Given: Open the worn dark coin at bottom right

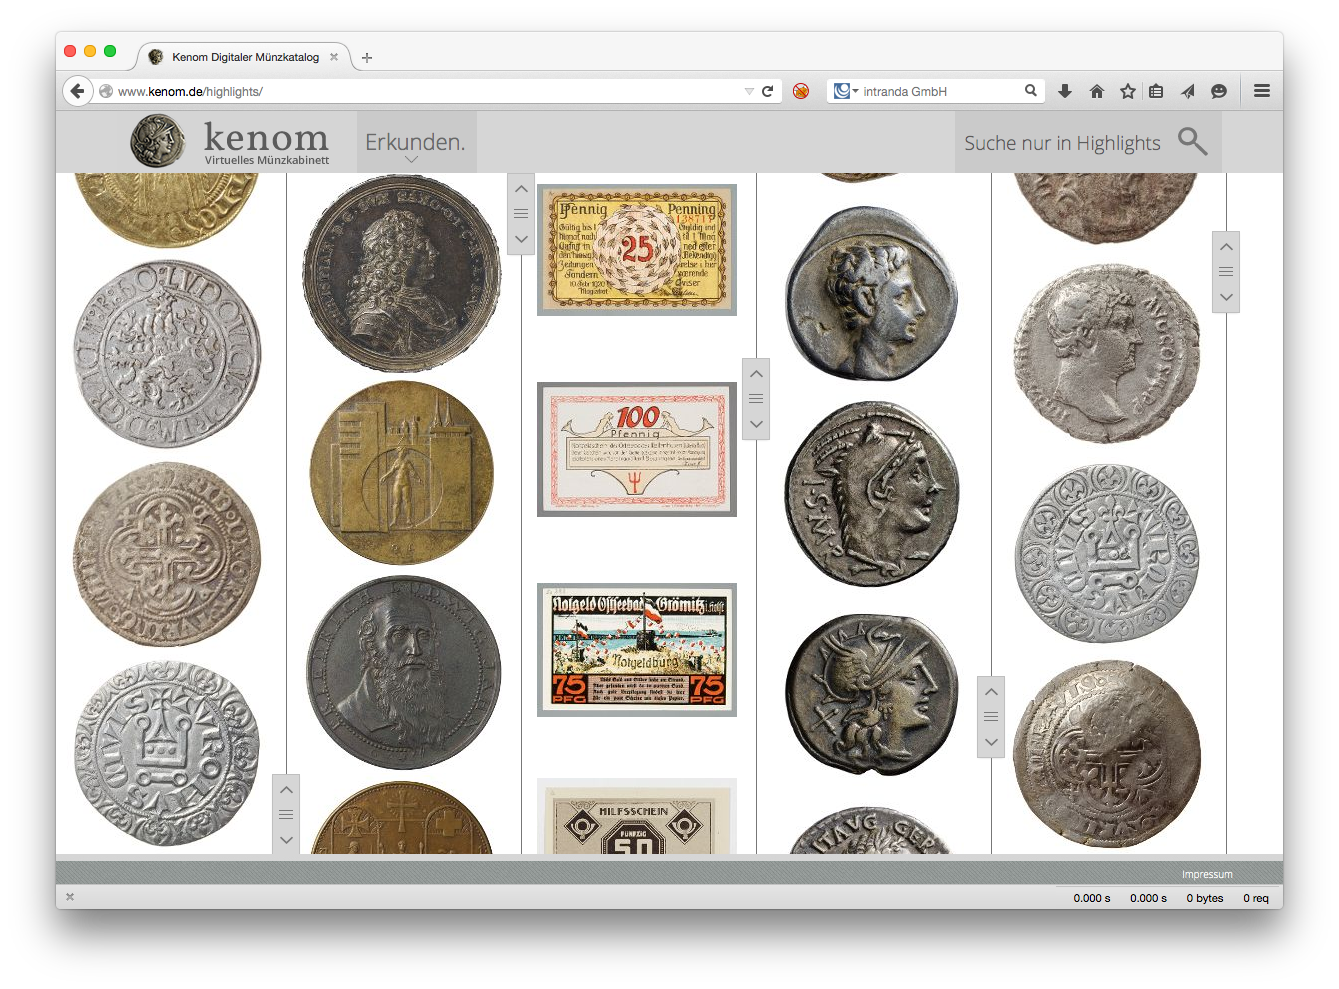Looking at the screenshot, I should [x=1107, y=754].
